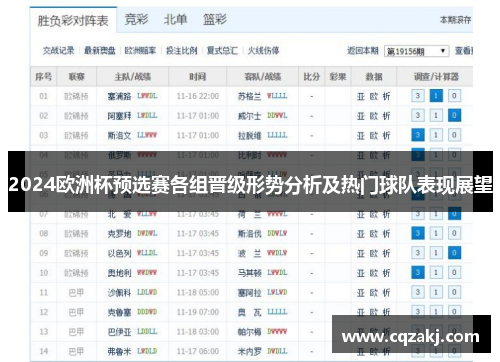The image size is (500, 362).
Task: Toggle pick 3 for row 09 以色列
Action: (418, 253)
